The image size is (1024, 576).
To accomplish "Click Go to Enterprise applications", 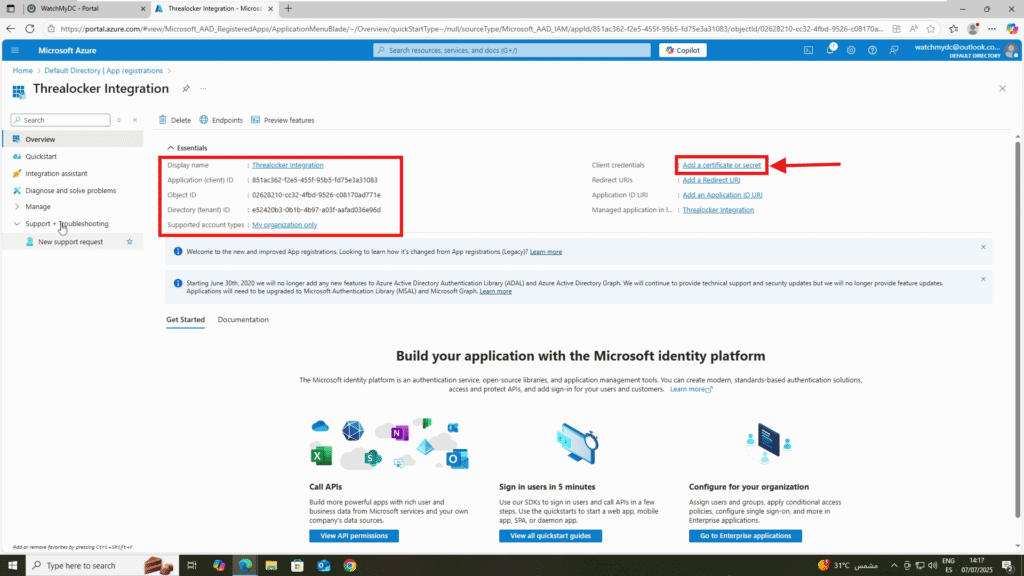I will pos(745,536).
